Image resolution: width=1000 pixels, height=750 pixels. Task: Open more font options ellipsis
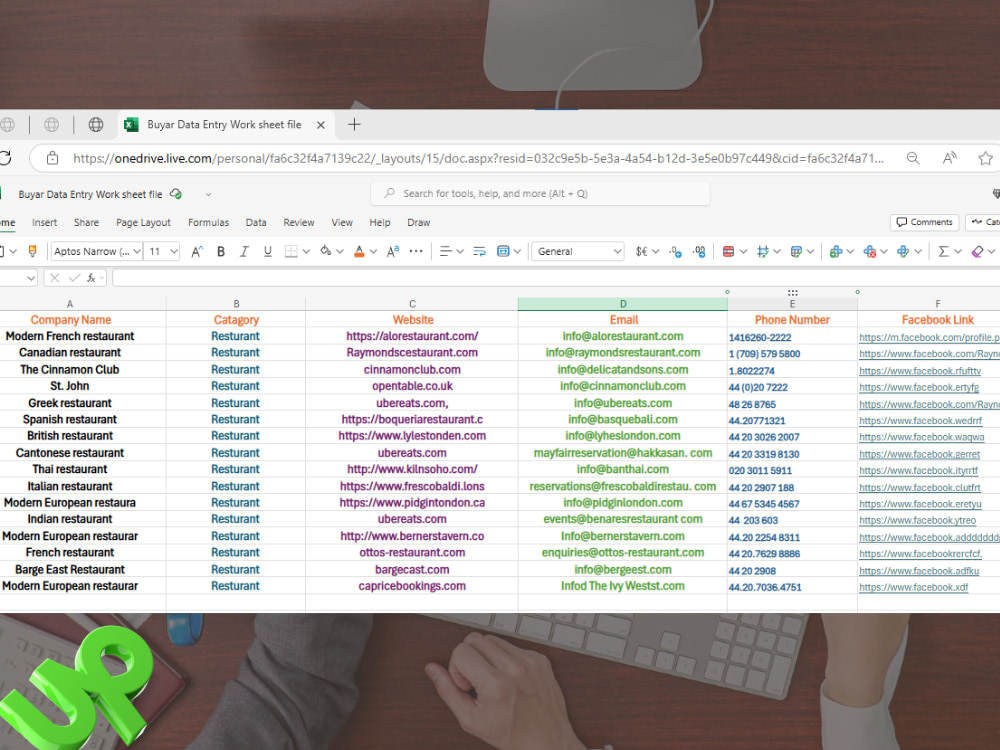416,251
